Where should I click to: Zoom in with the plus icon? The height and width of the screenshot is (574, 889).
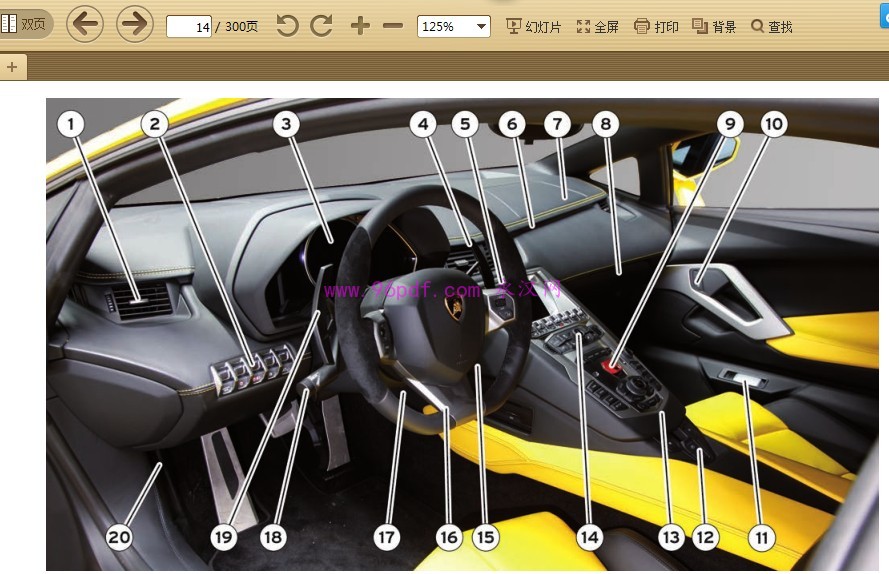click(360, 26)
